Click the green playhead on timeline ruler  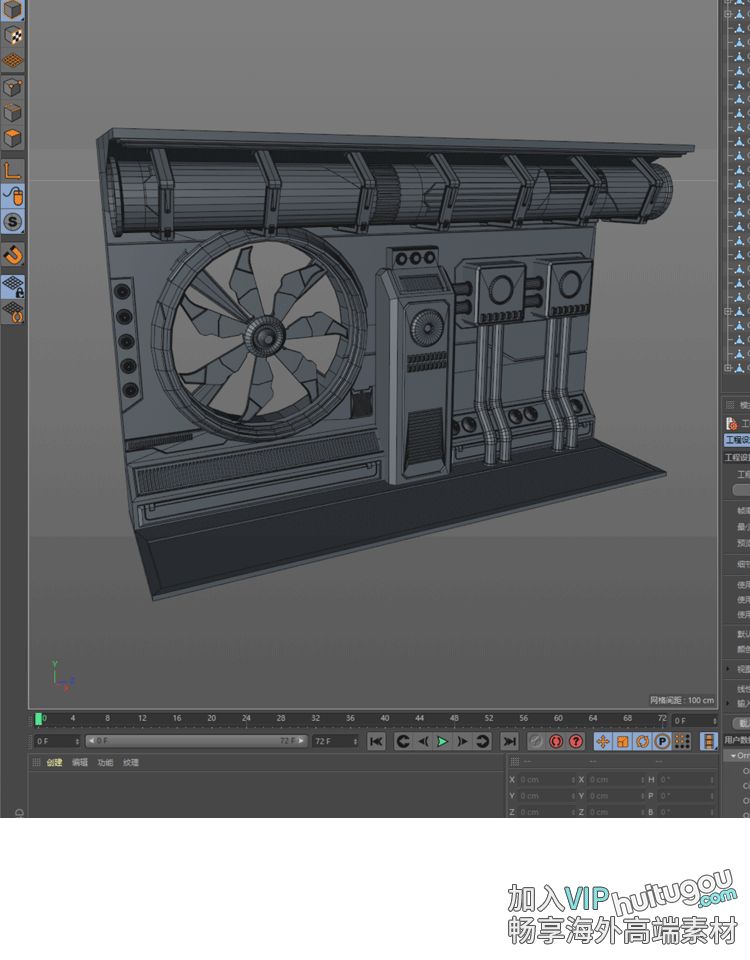pos(38,718)
